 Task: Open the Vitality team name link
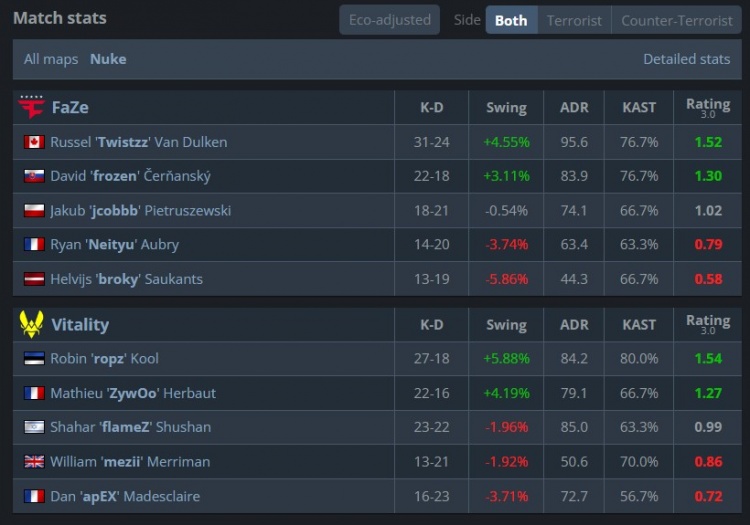[x=80, y=325]
